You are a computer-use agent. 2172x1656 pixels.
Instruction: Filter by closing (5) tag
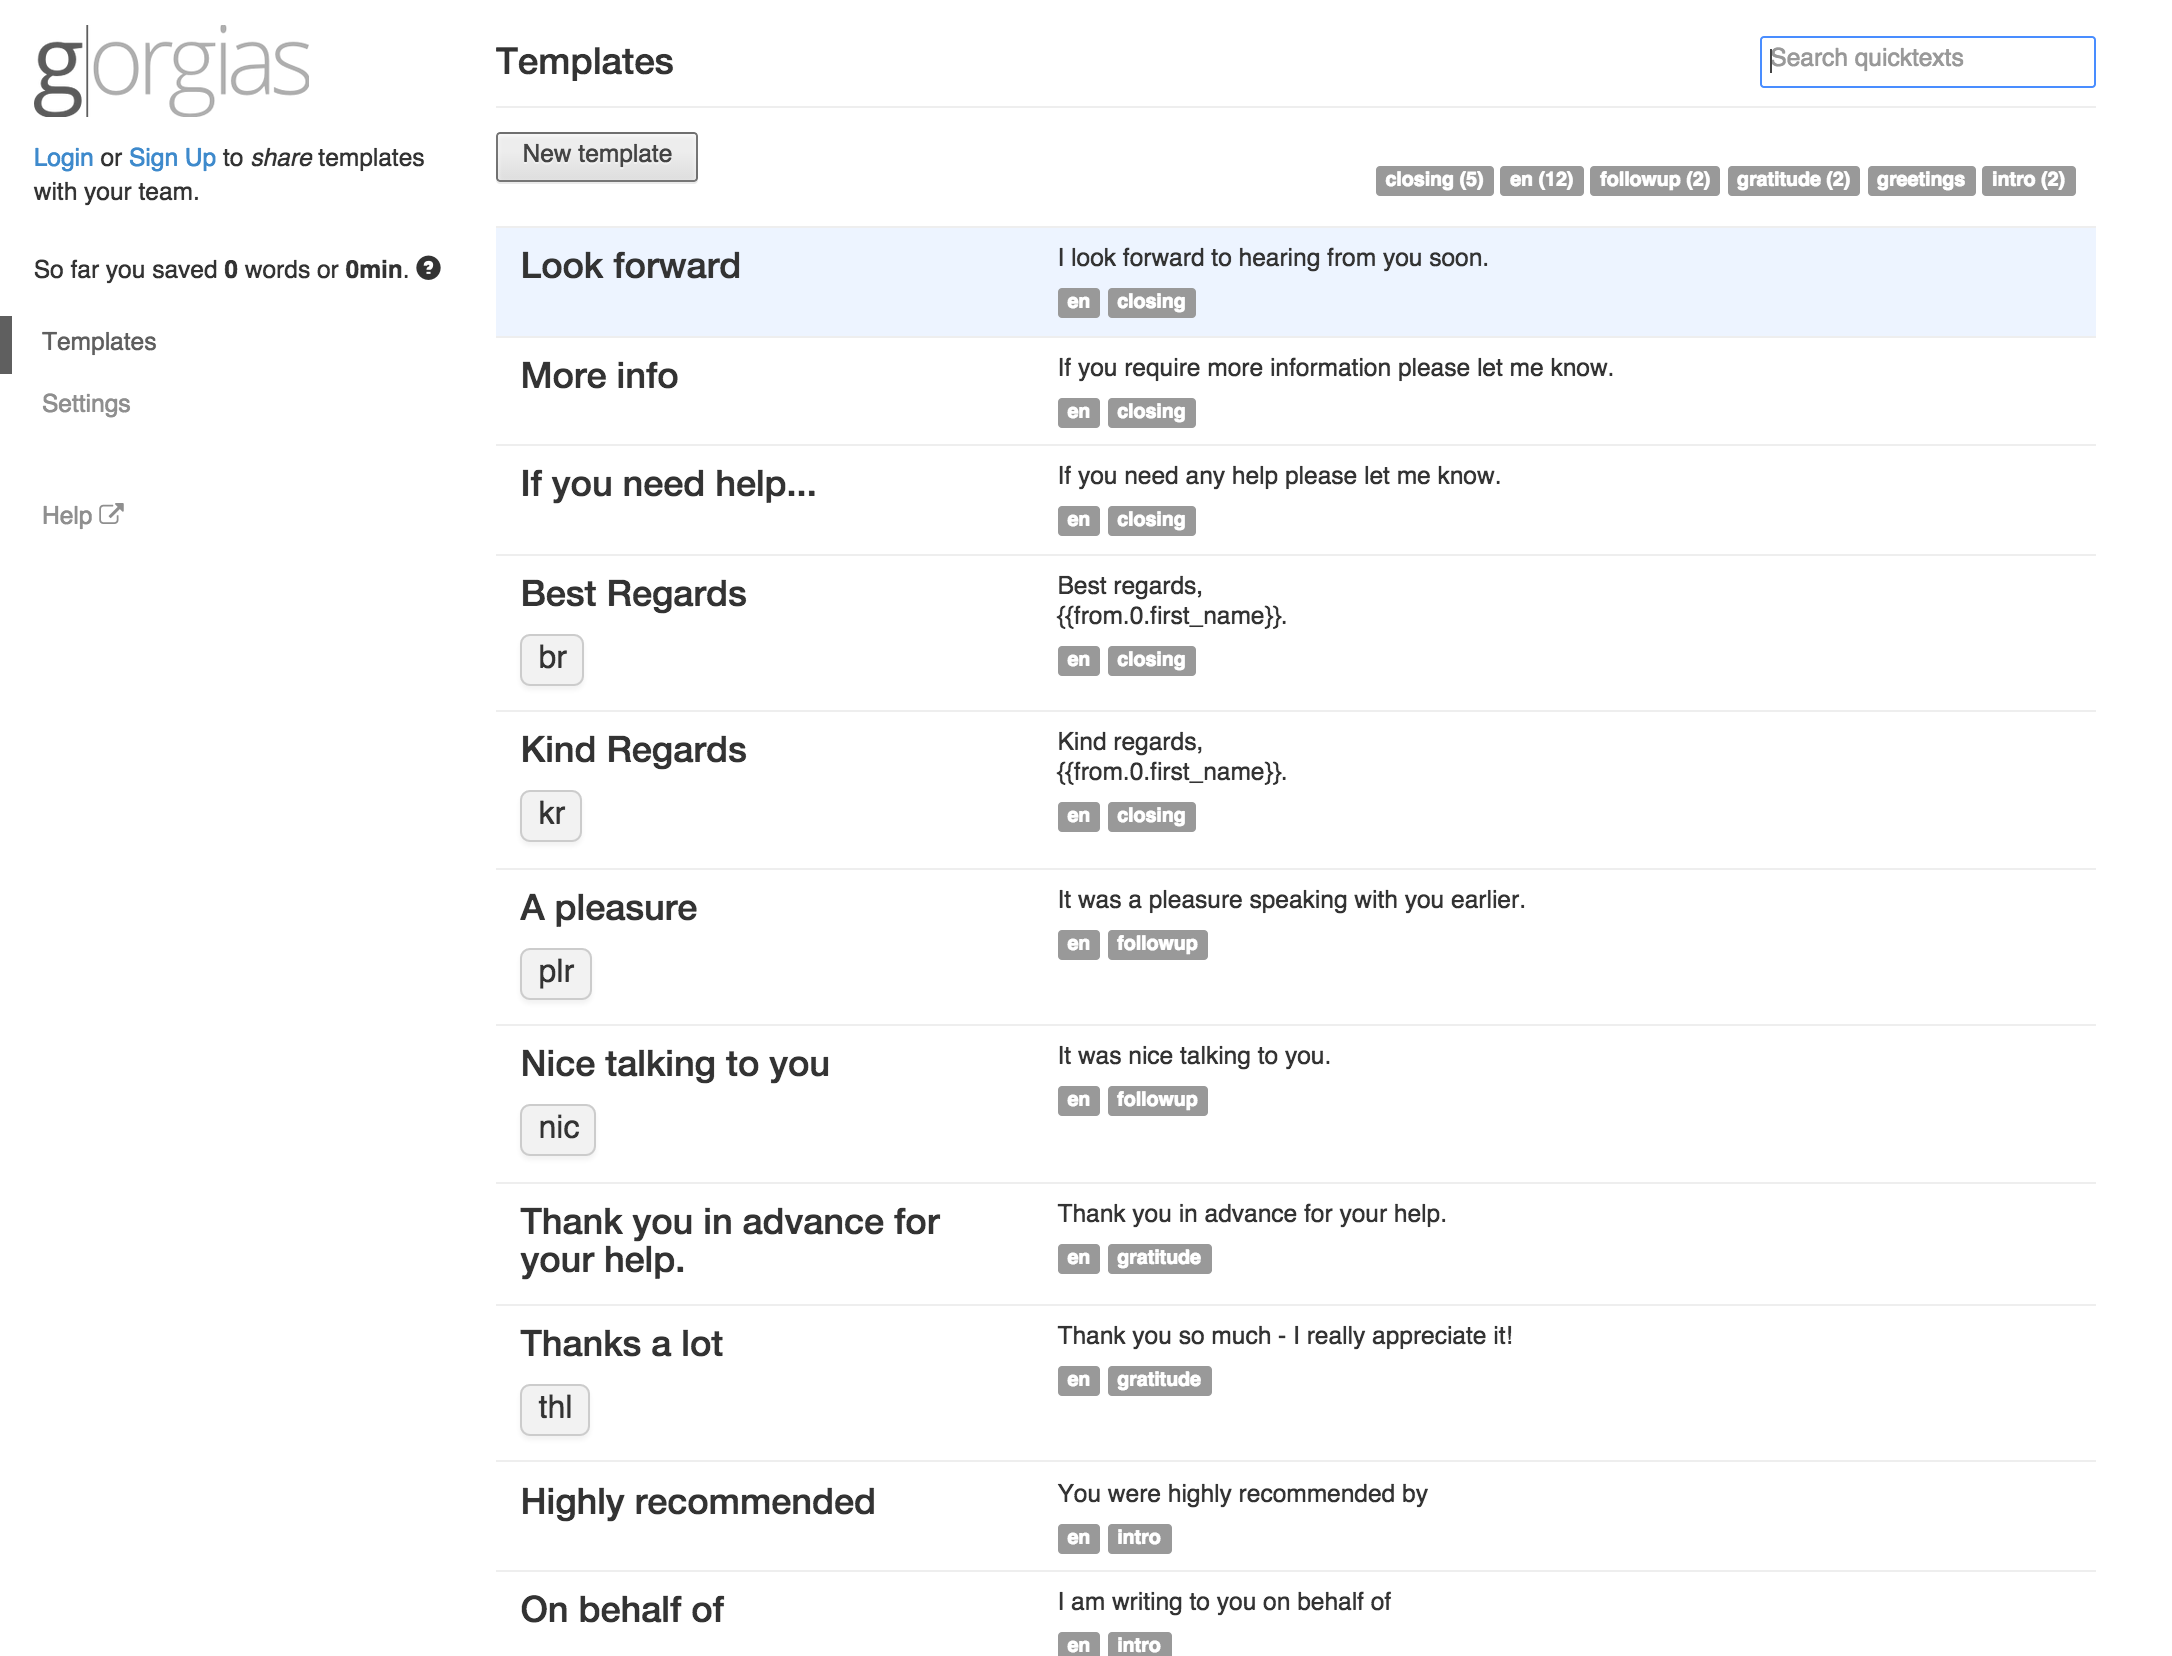pyautogui.click(x=1433, y=180)
